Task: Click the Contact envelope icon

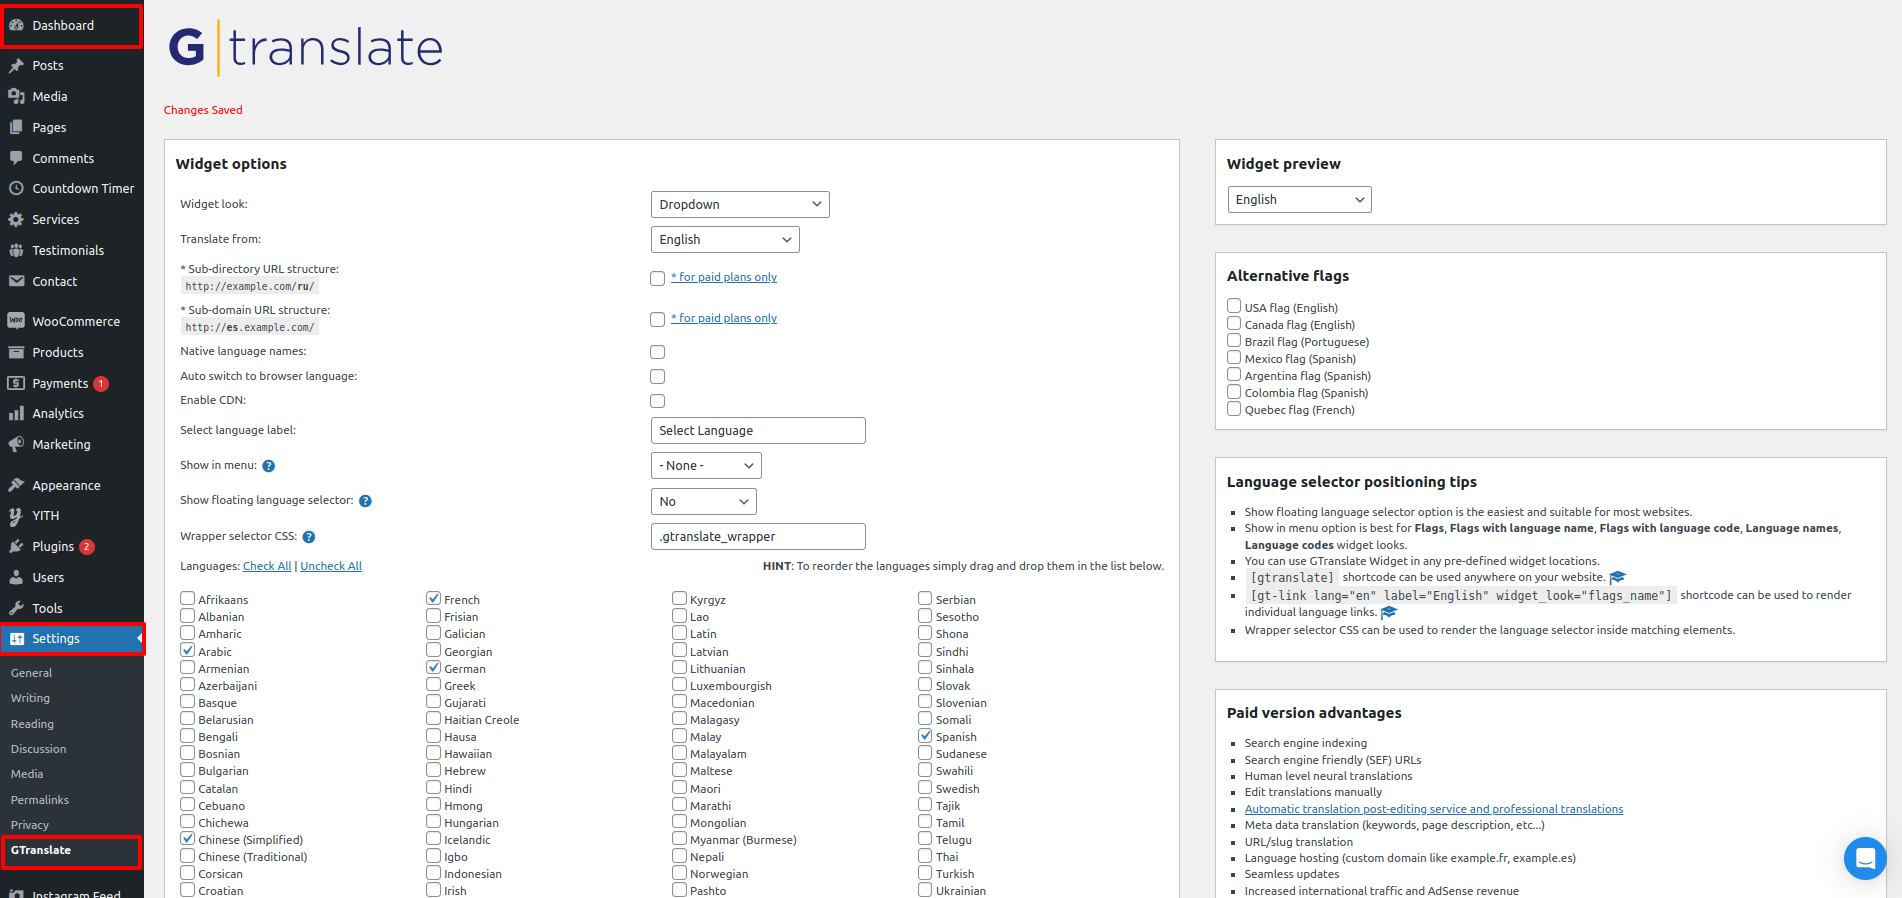Action: 16,281
